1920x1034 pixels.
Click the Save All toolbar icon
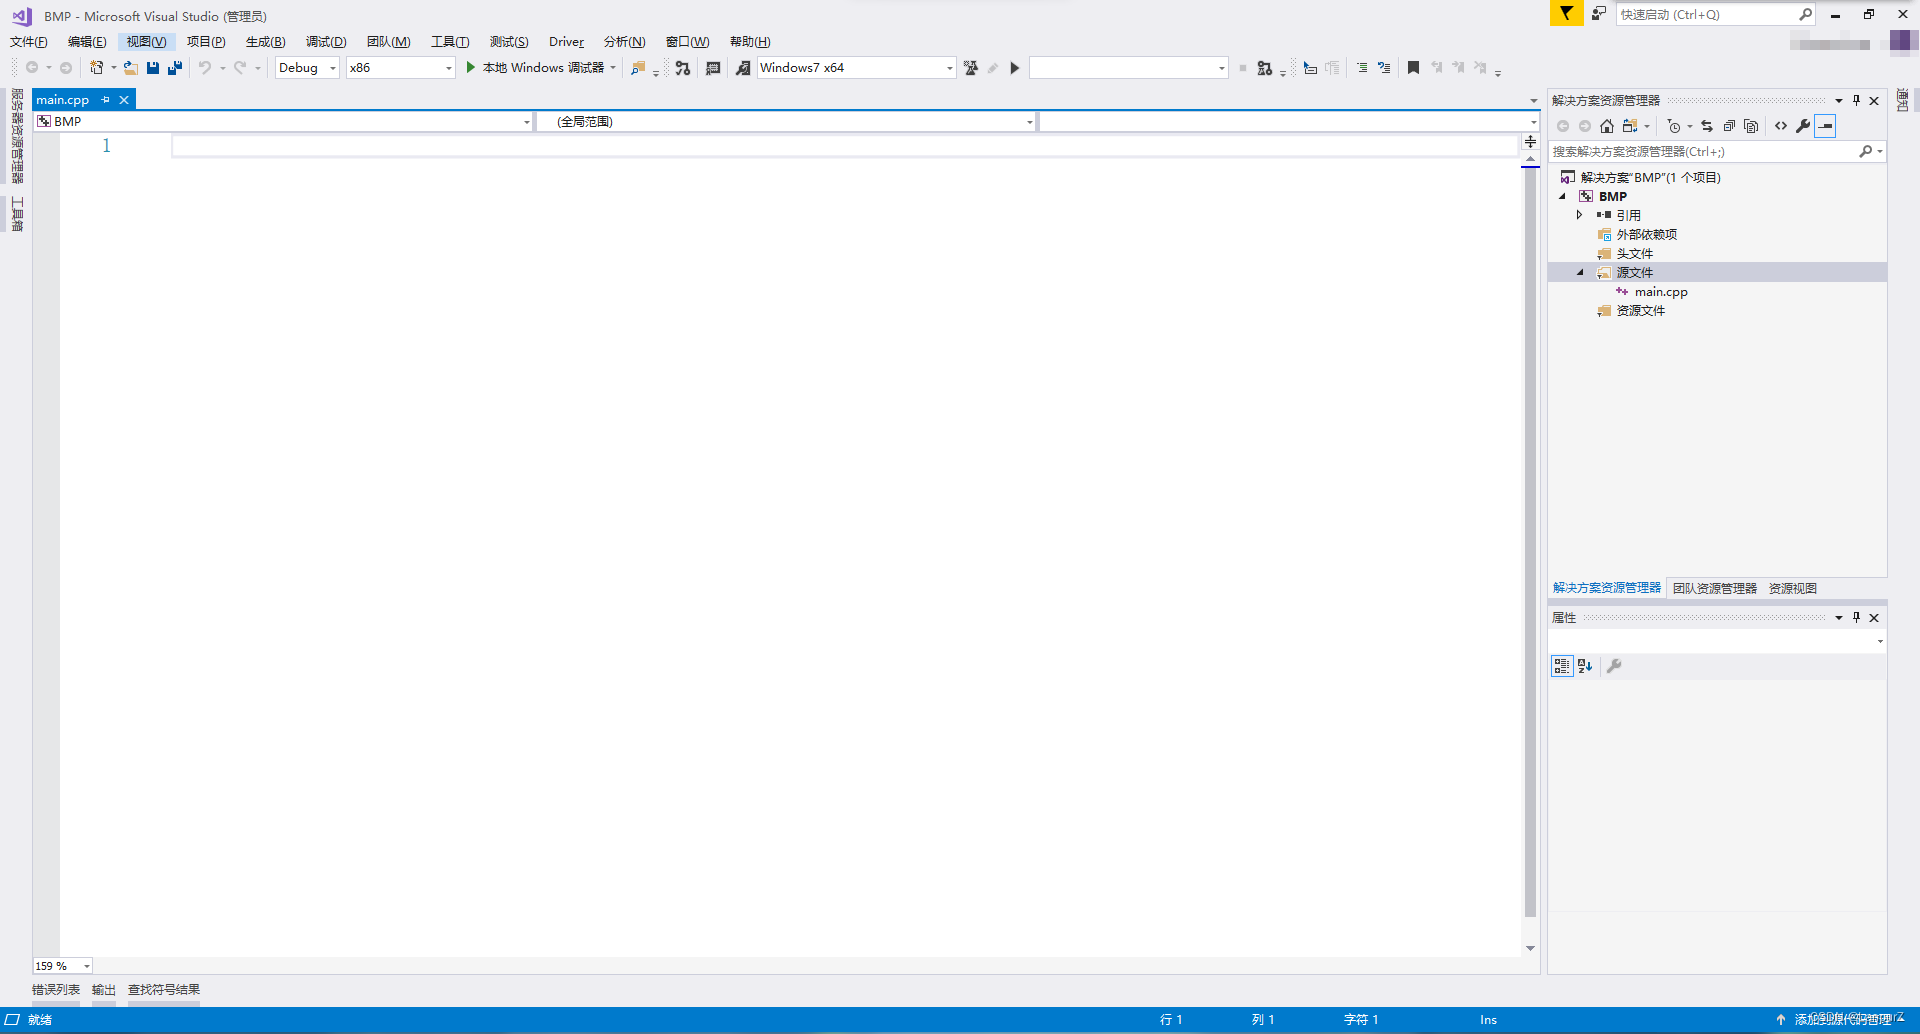pos(175,68)
